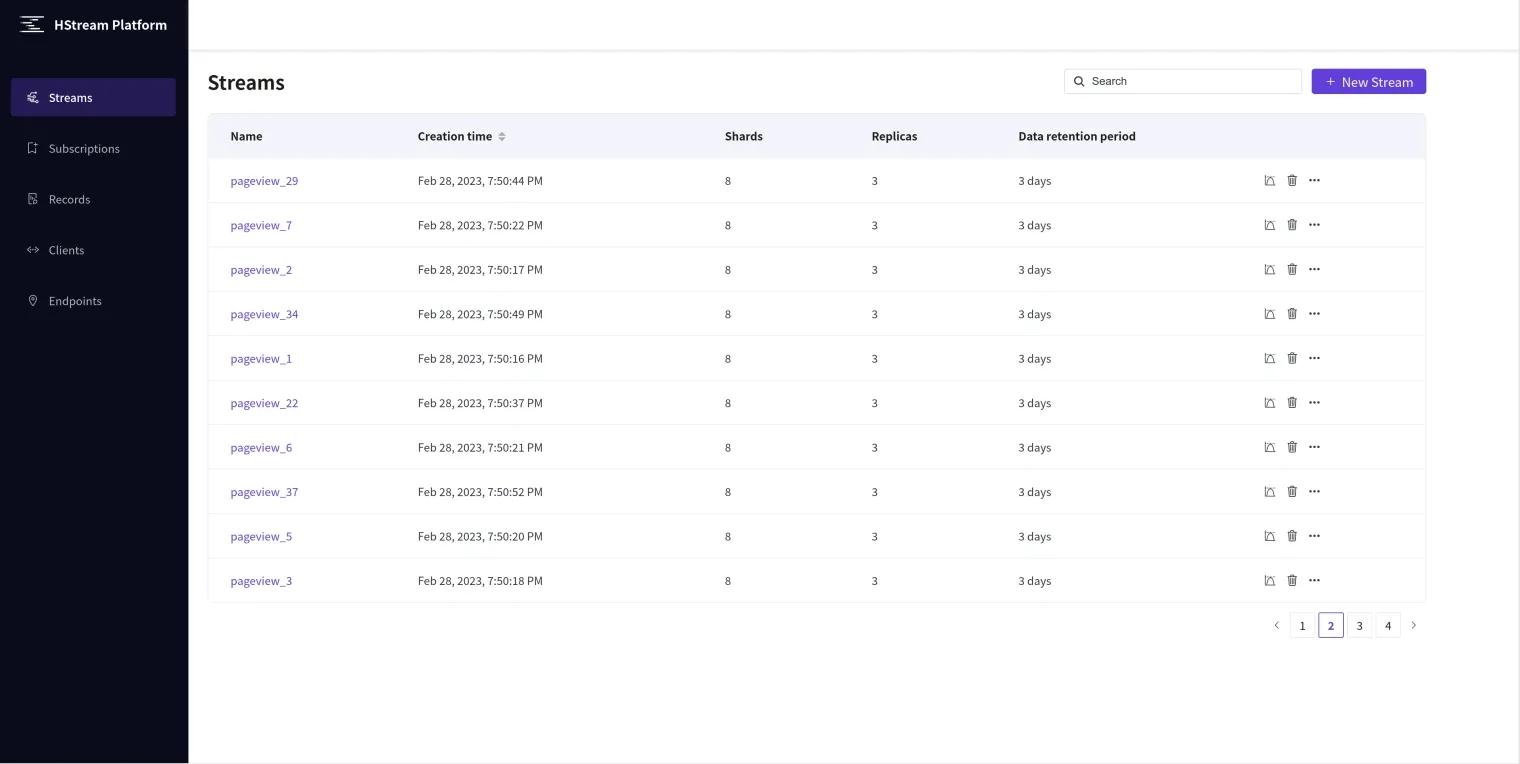Go to page 4 of the stream list

(1388, 625)
